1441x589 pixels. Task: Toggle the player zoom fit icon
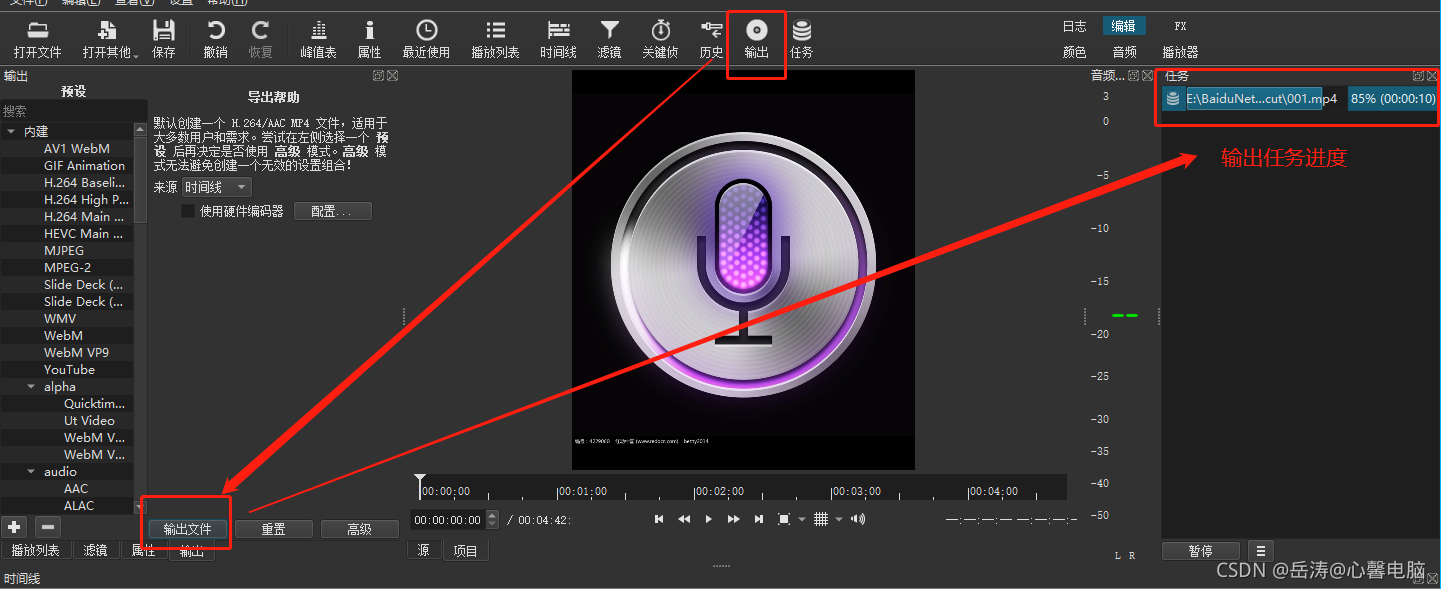(784, 519)
